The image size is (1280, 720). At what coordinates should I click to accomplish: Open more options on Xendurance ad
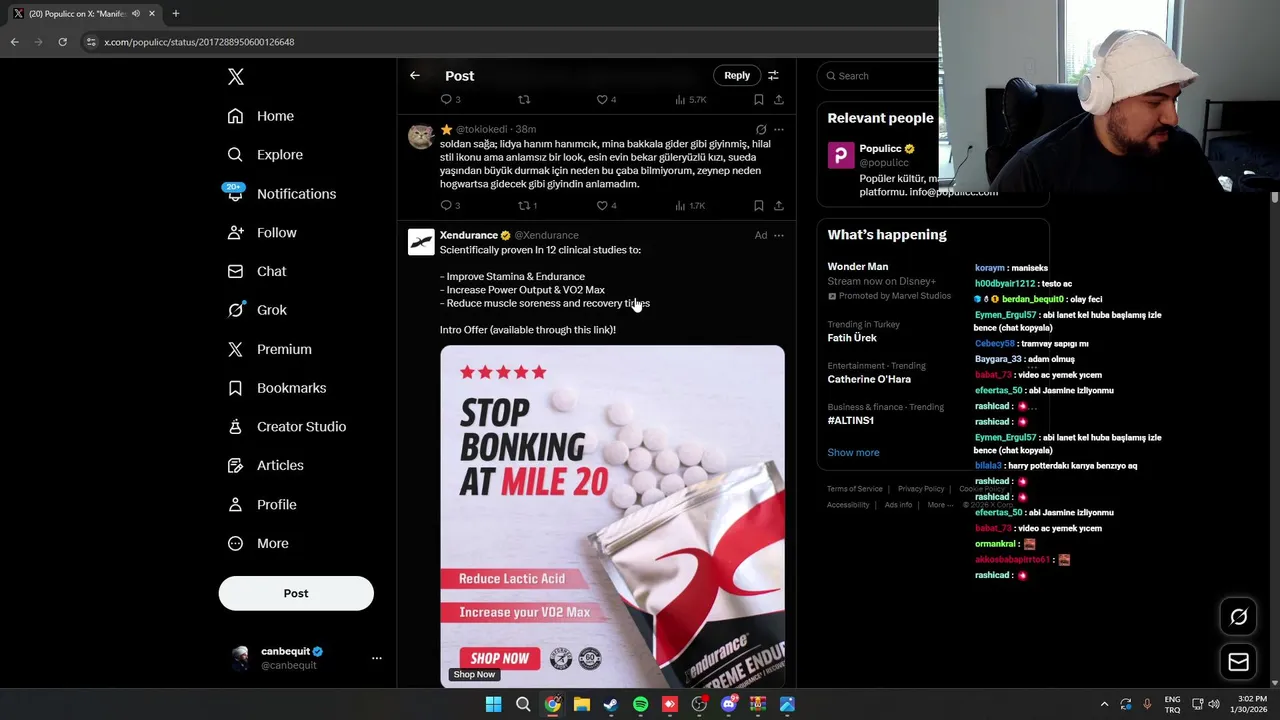pos(779,236)
